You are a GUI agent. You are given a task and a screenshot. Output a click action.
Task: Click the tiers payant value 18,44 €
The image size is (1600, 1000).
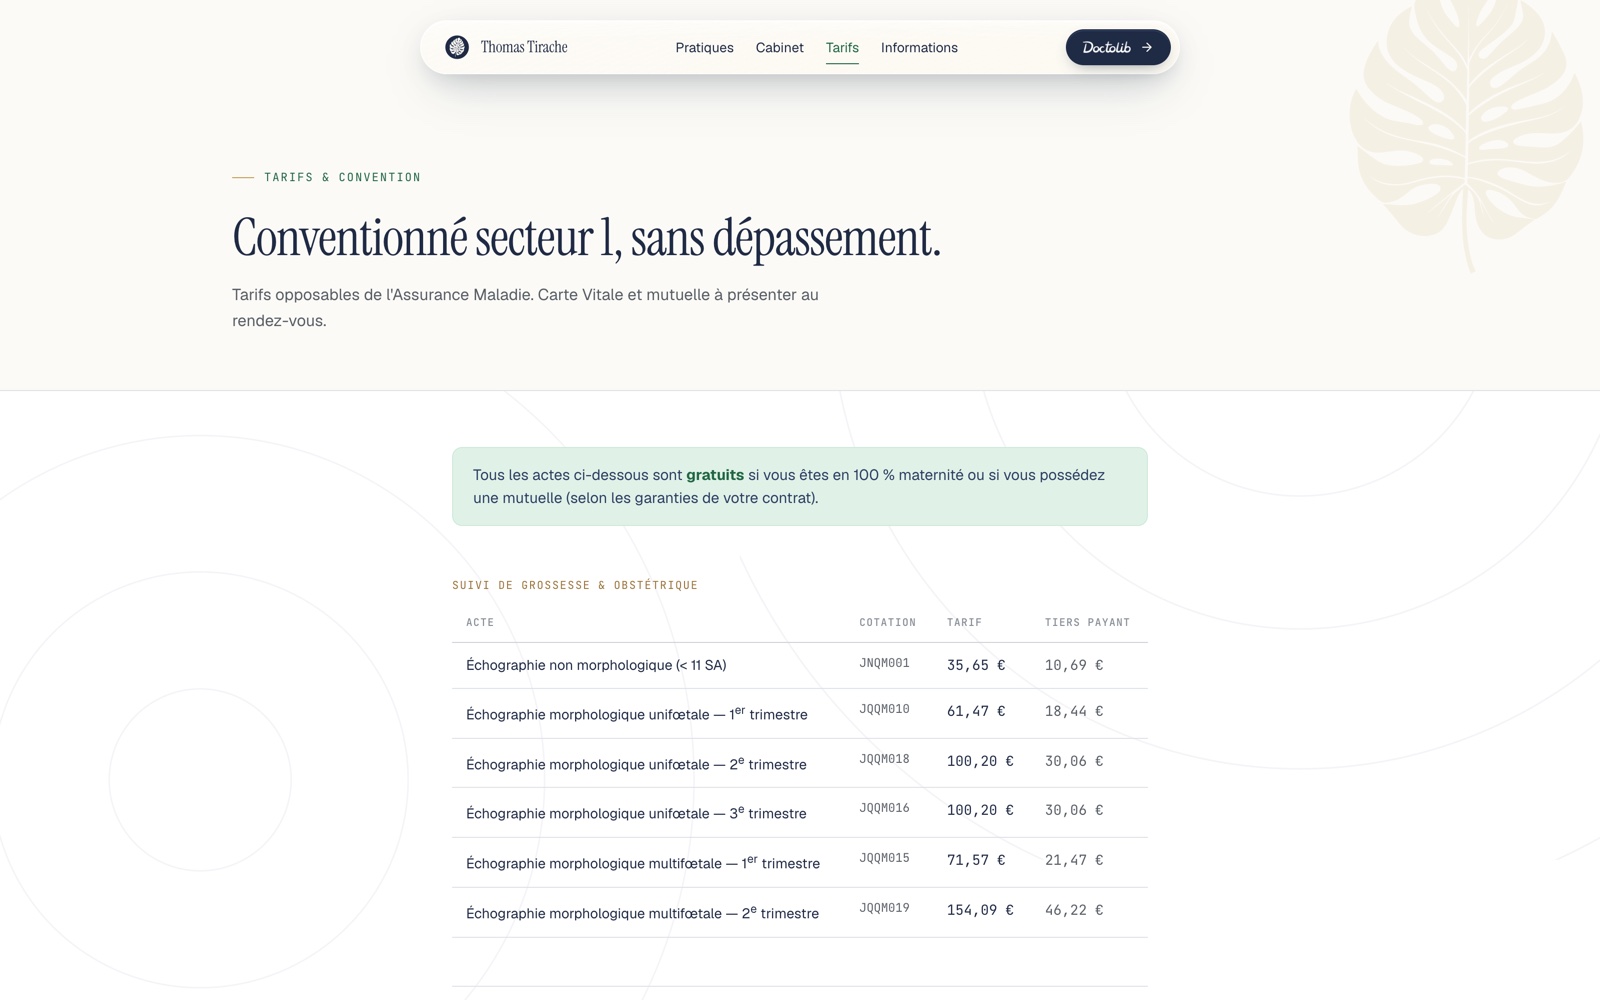click(x=1074, y=711)
